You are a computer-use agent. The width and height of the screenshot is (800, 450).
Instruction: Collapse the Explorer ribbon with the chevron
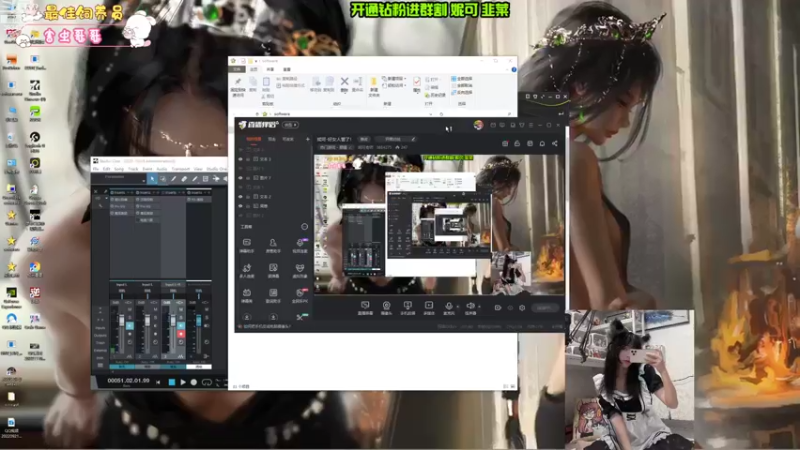pos(508,69)
